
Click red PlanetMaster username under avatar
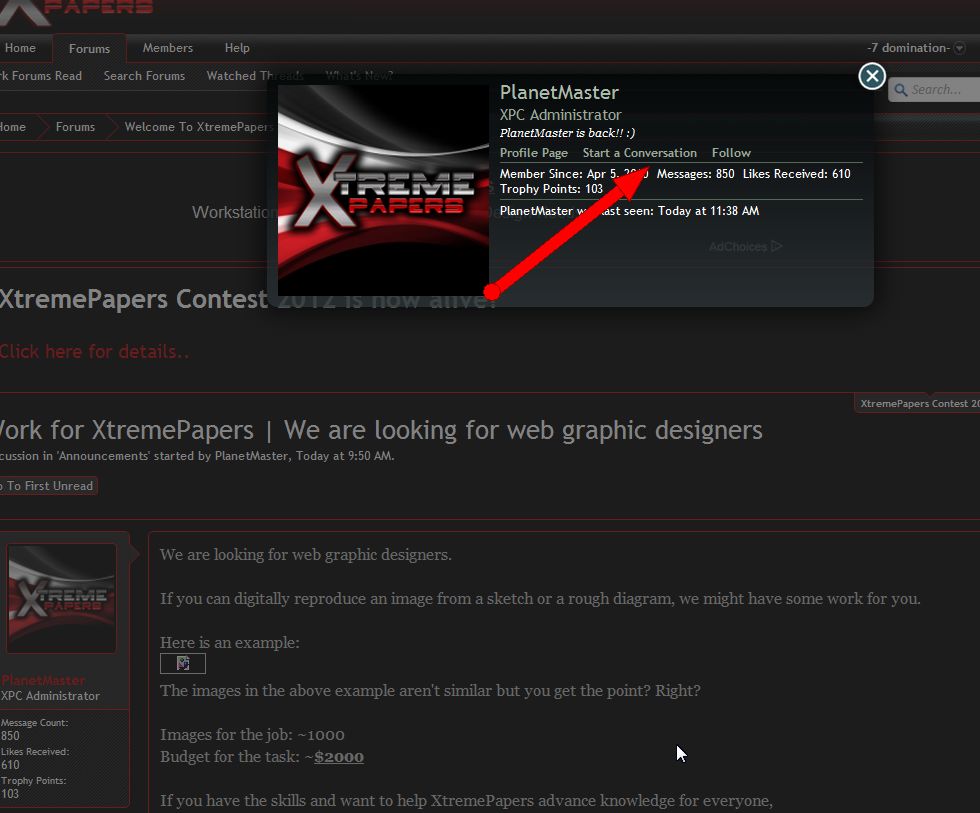click(x=42, y=681)
